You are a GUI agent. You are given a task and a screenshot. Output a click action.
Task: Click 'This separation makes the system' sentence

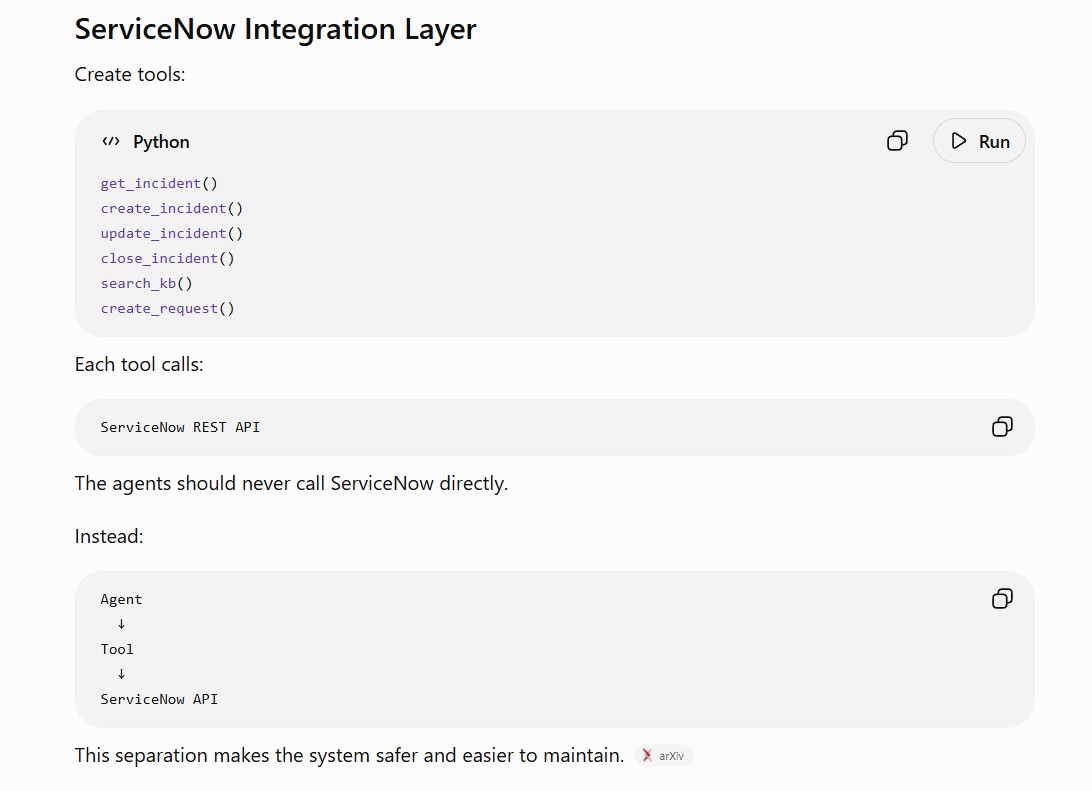point(349,755)
